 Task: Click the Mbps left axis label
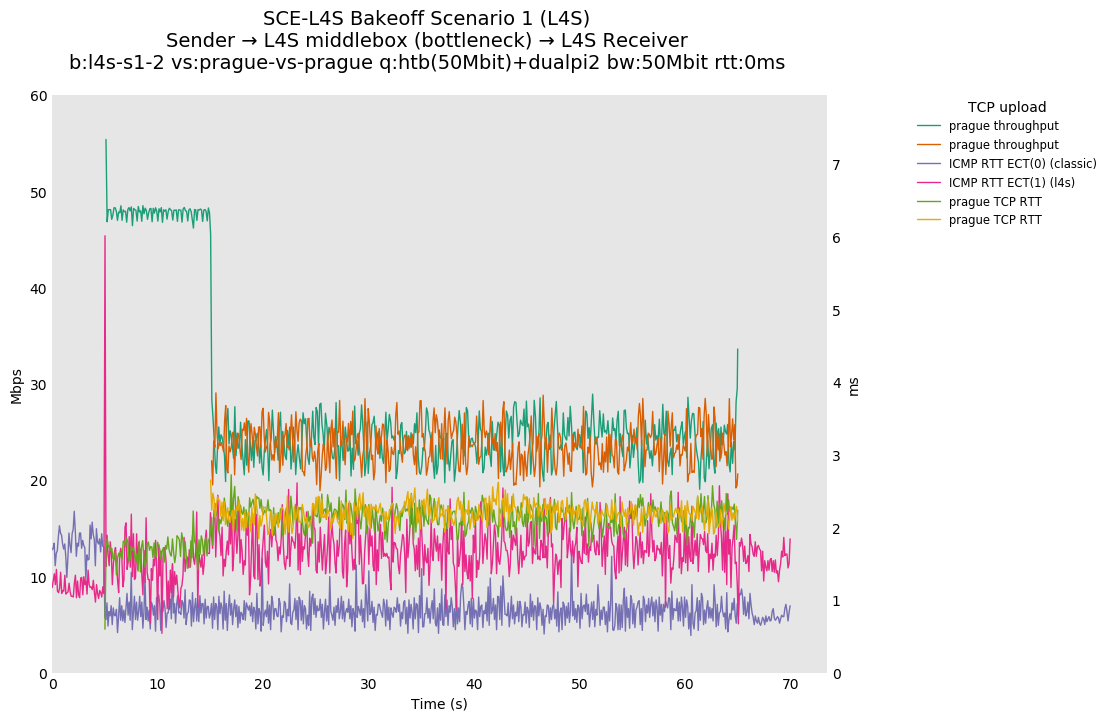coord(16,386)
